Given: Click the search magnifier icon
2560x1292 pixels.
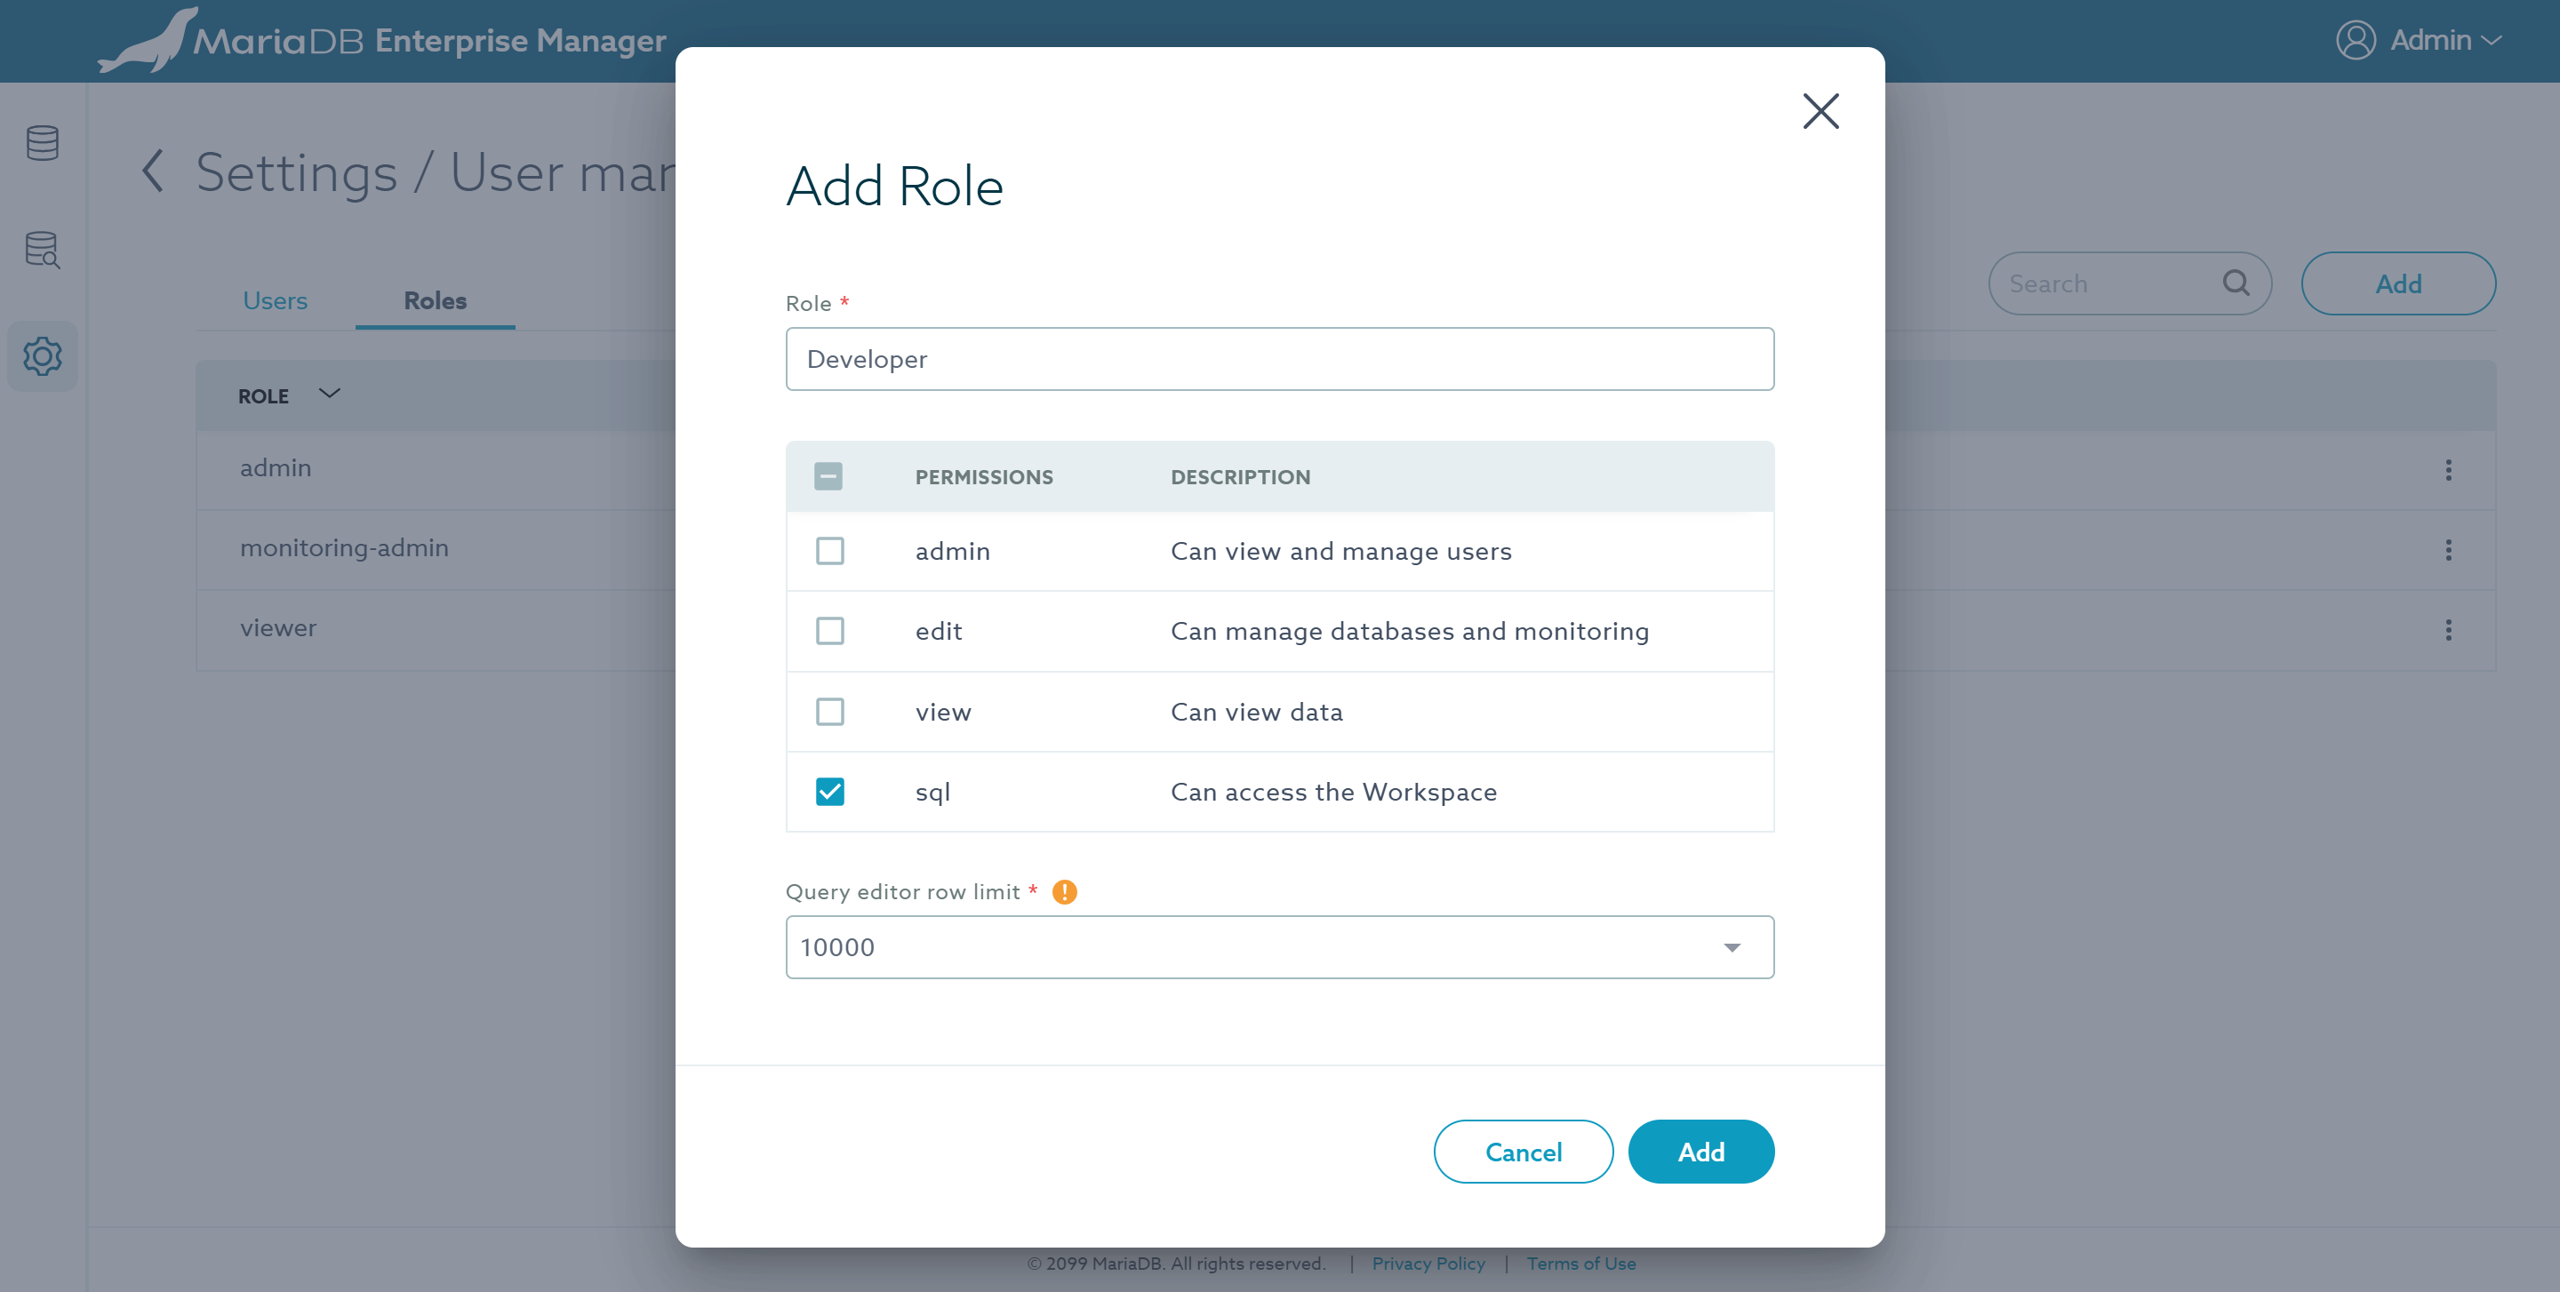Looking at the screenshot, I should [x=2236, y=283].
